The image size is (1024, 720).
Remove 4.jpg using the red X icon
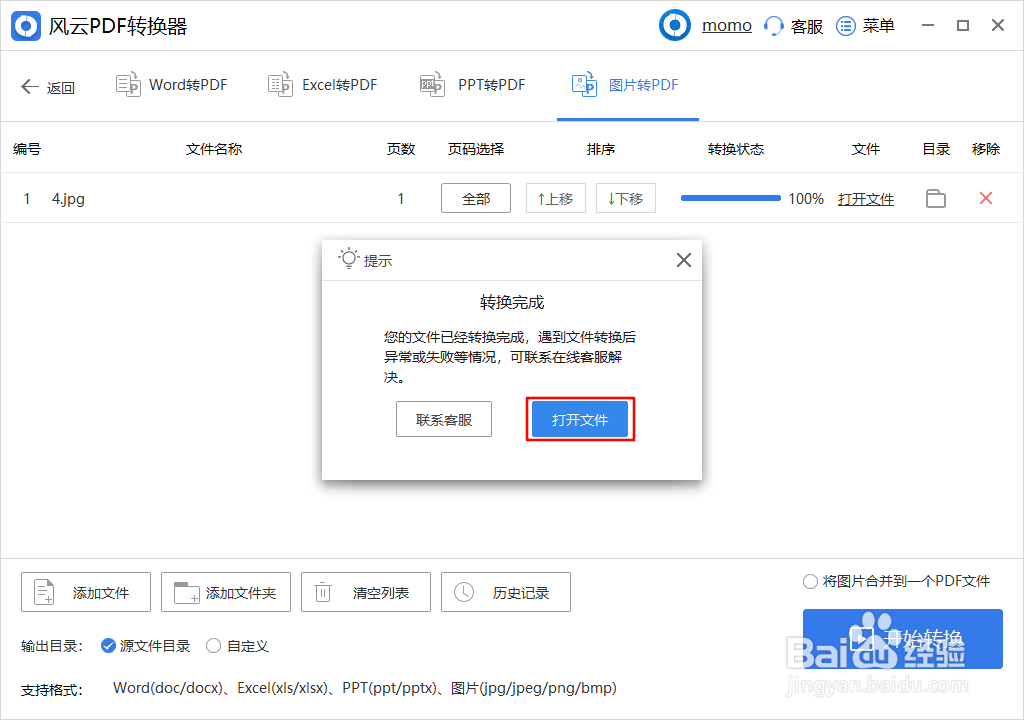[986, 198]
